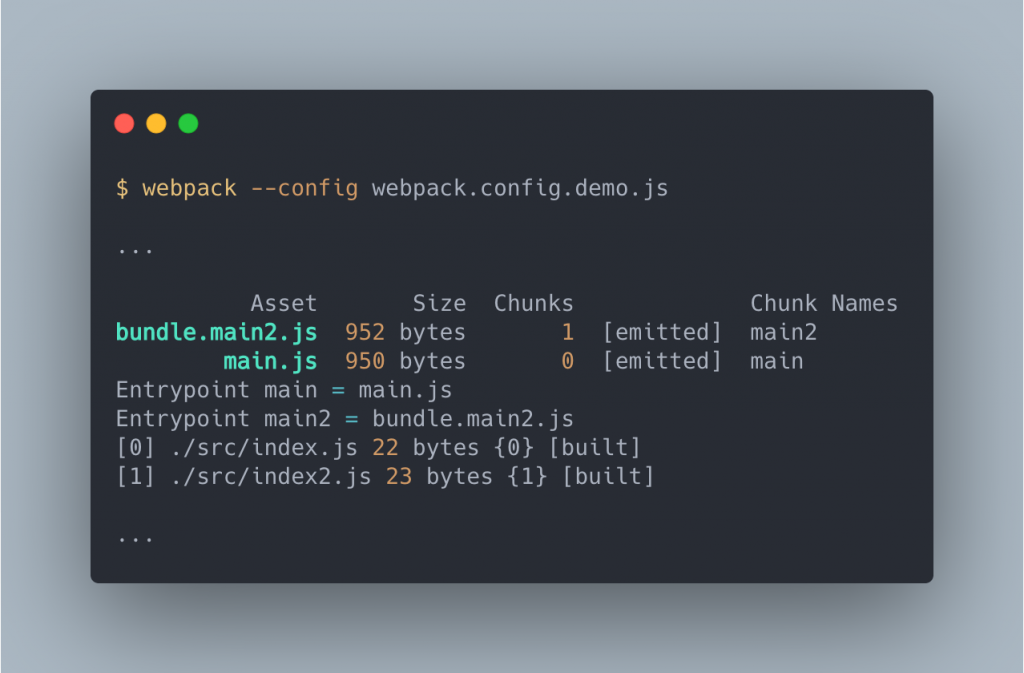This screenshot has width=1024, height=673.
Task: Click the 950 bytes size value
Action: click(x=405, y=362)
